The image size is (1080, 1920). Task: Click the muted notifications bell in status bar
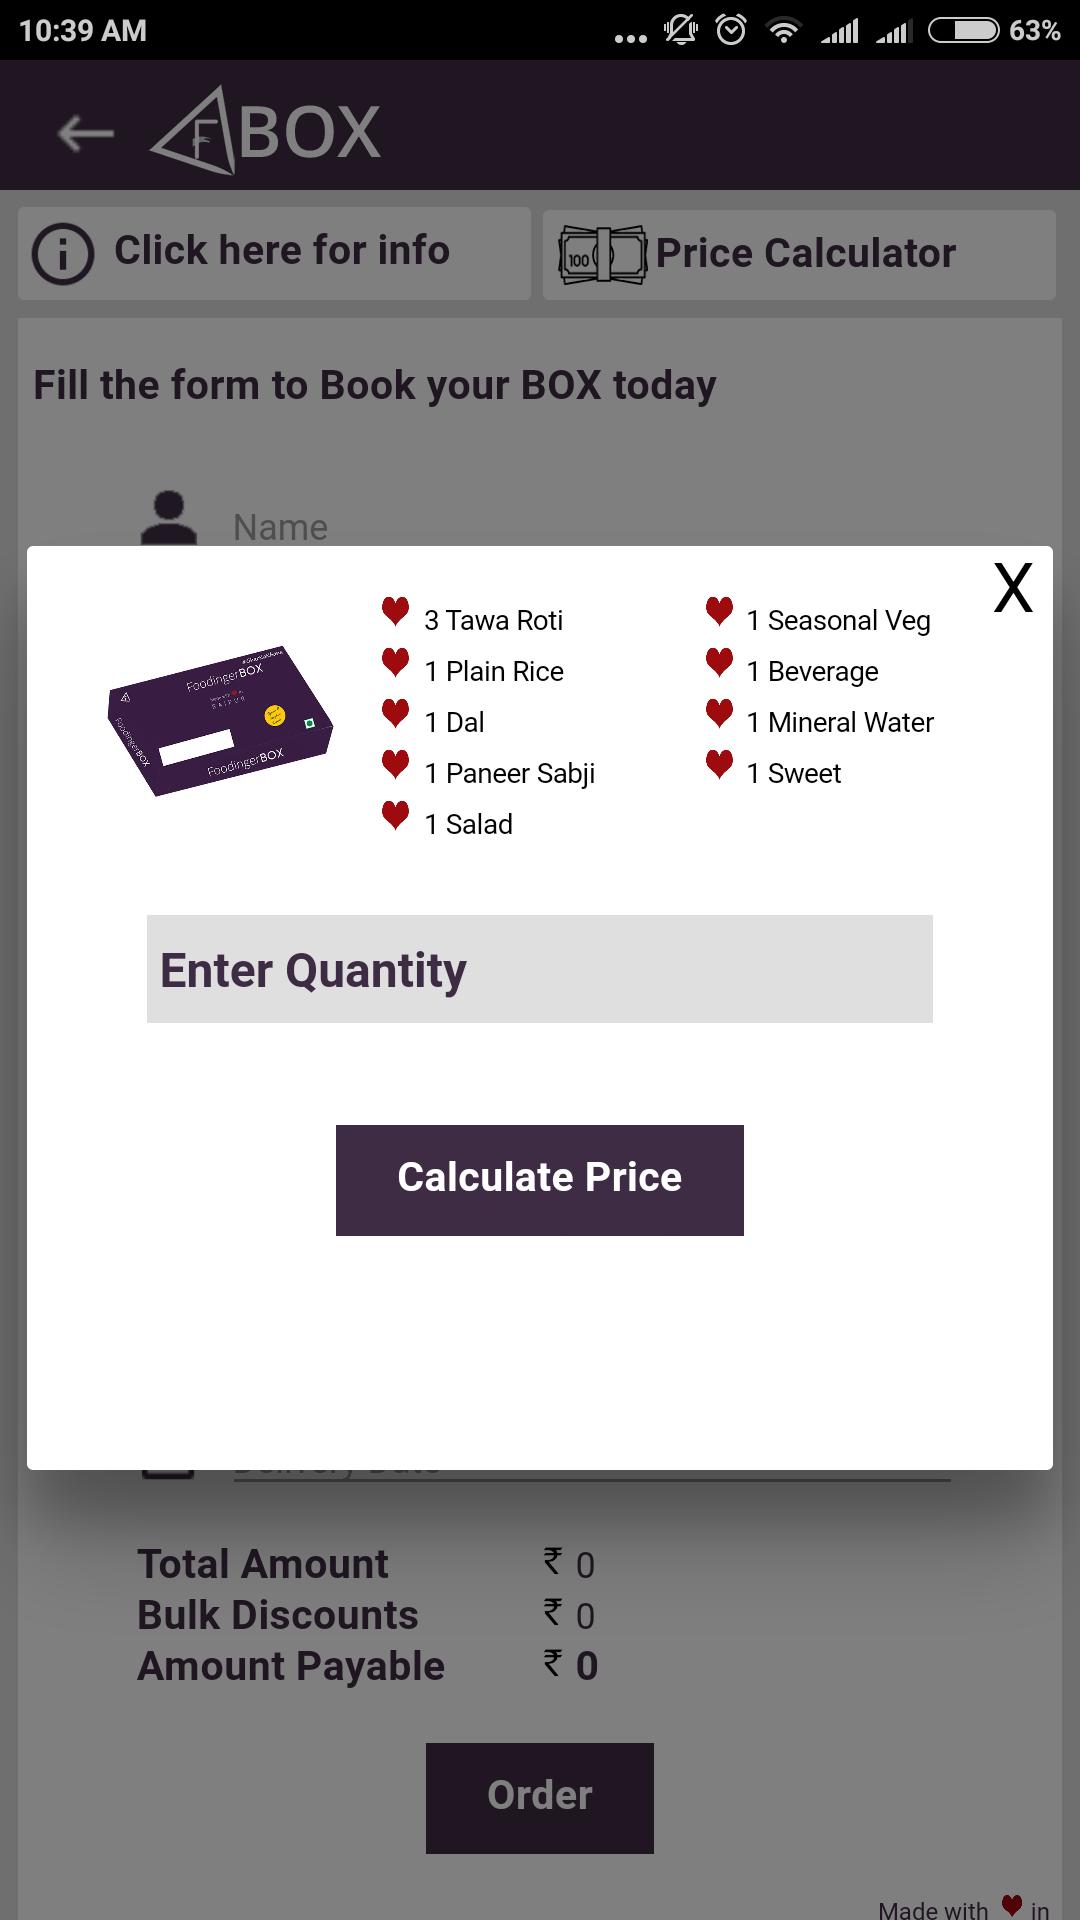(681, 31)
